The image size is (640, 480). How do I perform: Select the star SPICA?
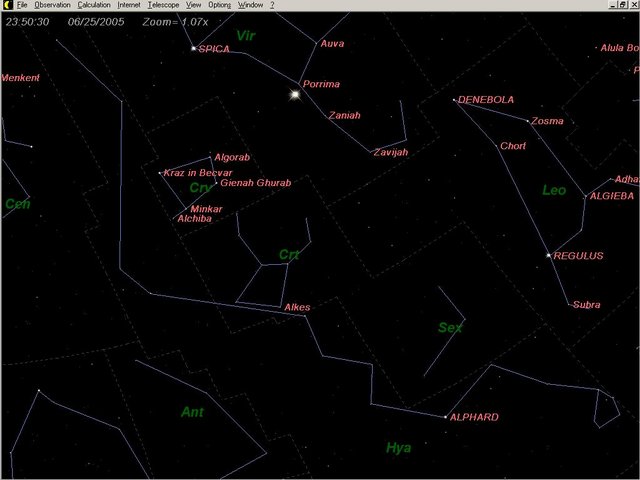point(193,48)
